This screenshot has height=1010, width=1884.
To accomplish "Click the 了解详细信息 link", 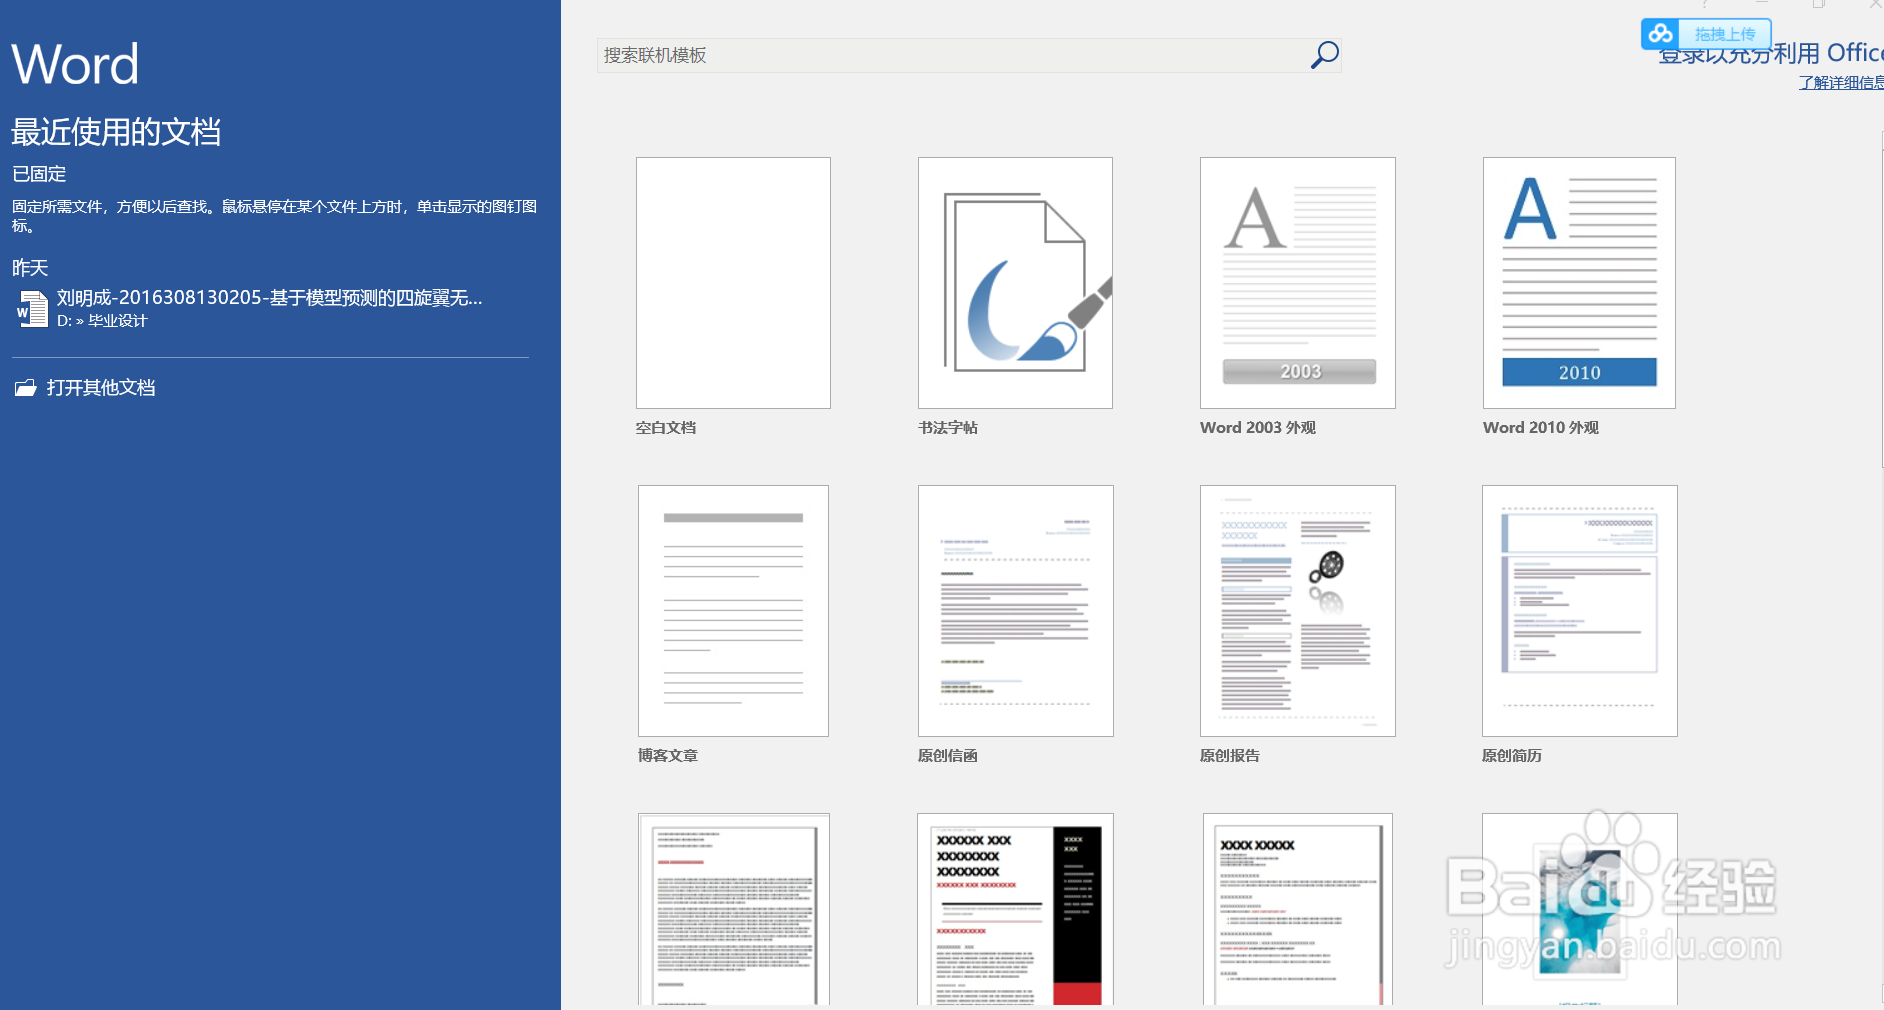I will click(x=1839, y=83).
